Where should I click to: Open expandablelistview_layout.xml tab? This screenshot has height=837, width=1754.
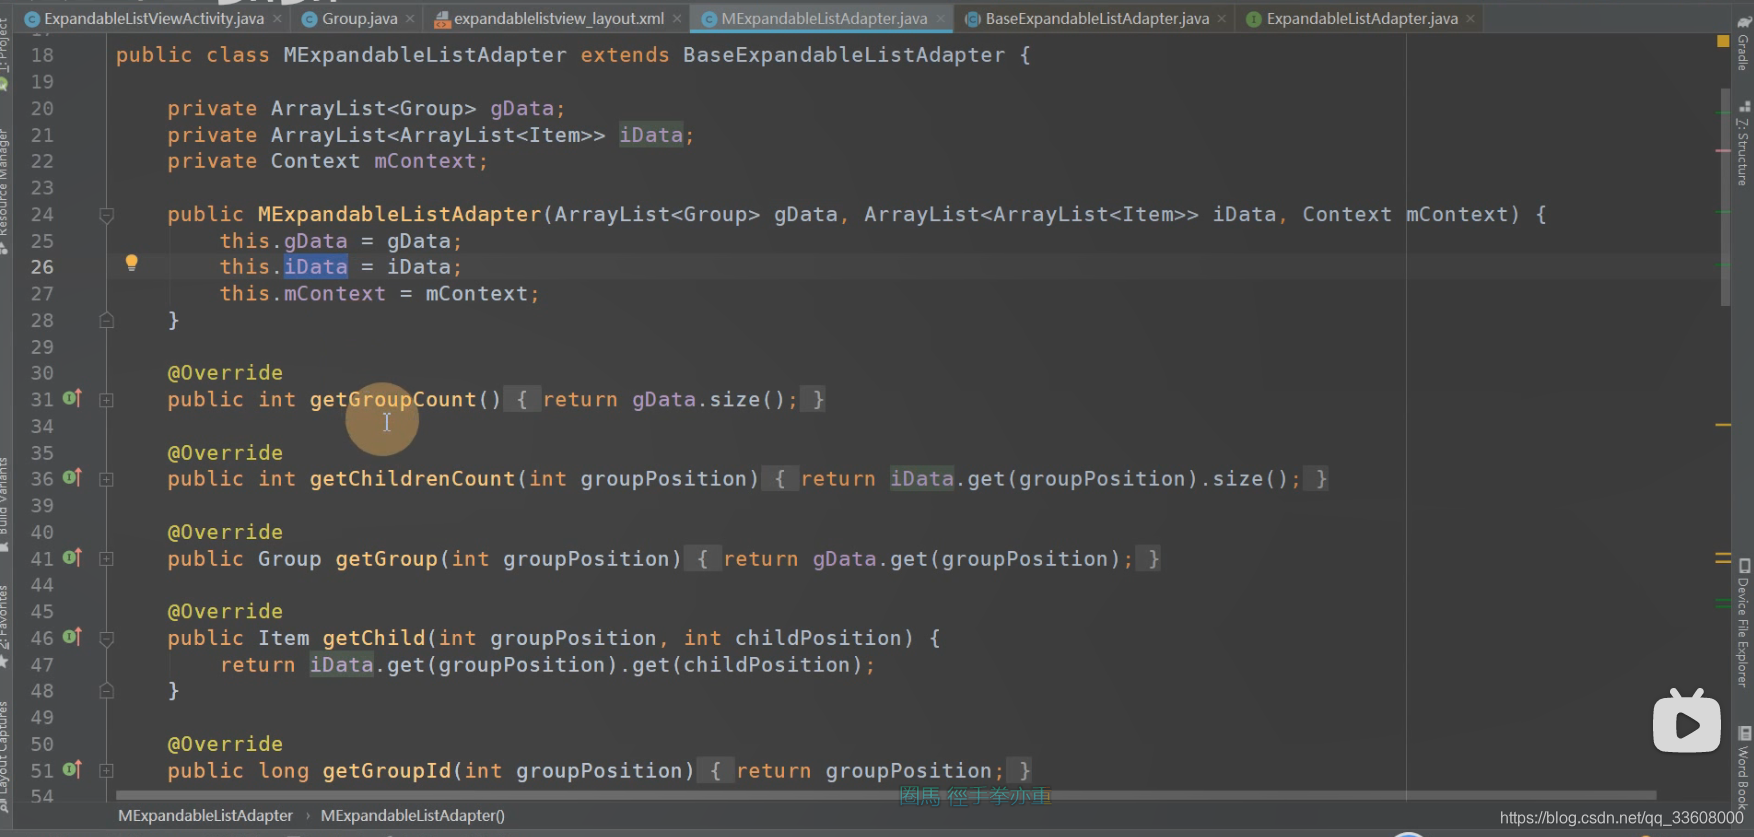[x=559, y=18]
